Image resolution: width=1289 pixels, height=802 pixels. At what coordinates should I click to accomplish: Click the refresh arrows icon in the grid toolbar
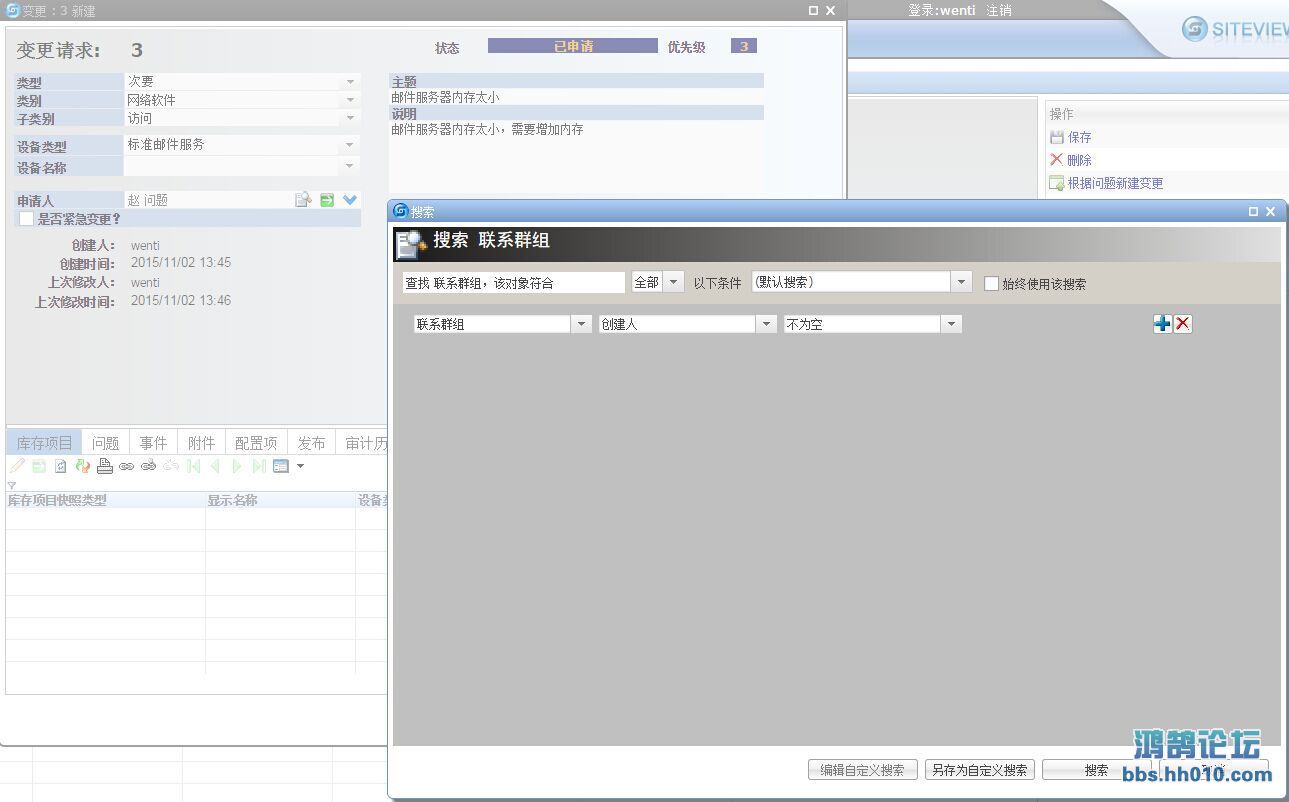pos(83,466)
